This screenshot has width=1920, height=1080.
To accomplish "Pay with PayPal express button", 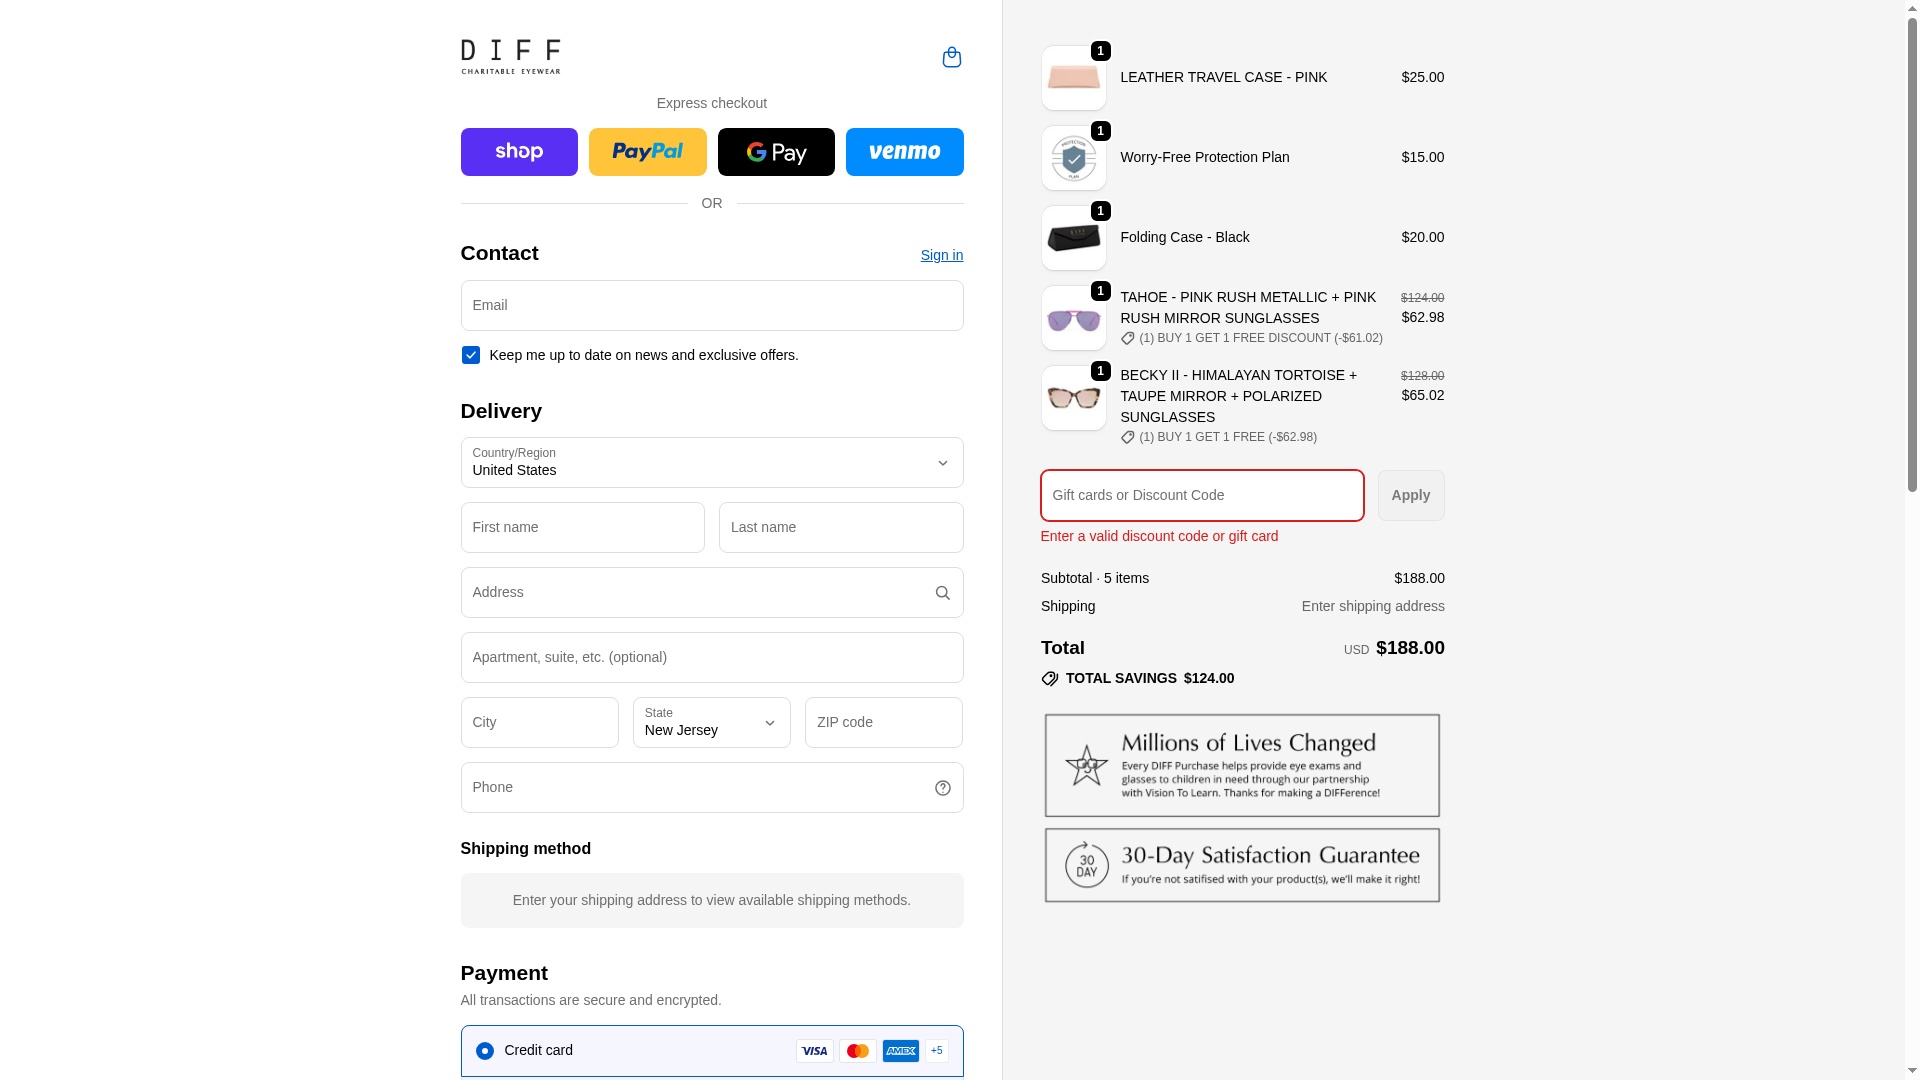I will point(647,152).
